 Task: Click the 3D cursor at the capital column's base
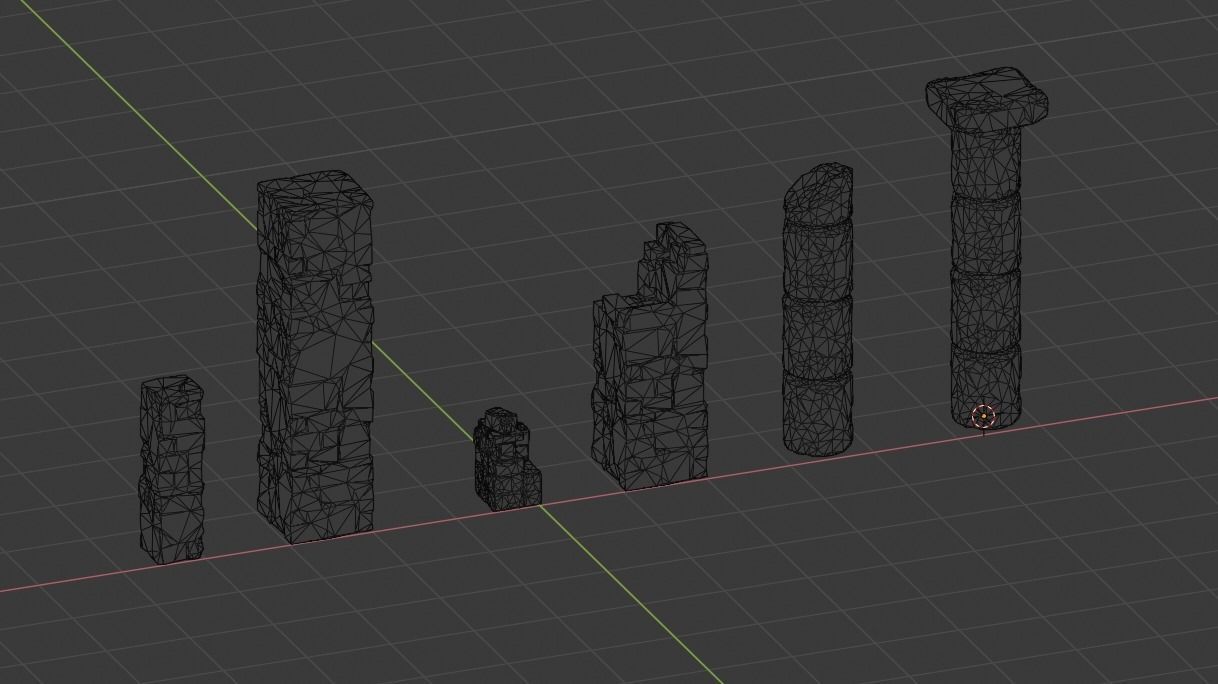tap(984, 417)
